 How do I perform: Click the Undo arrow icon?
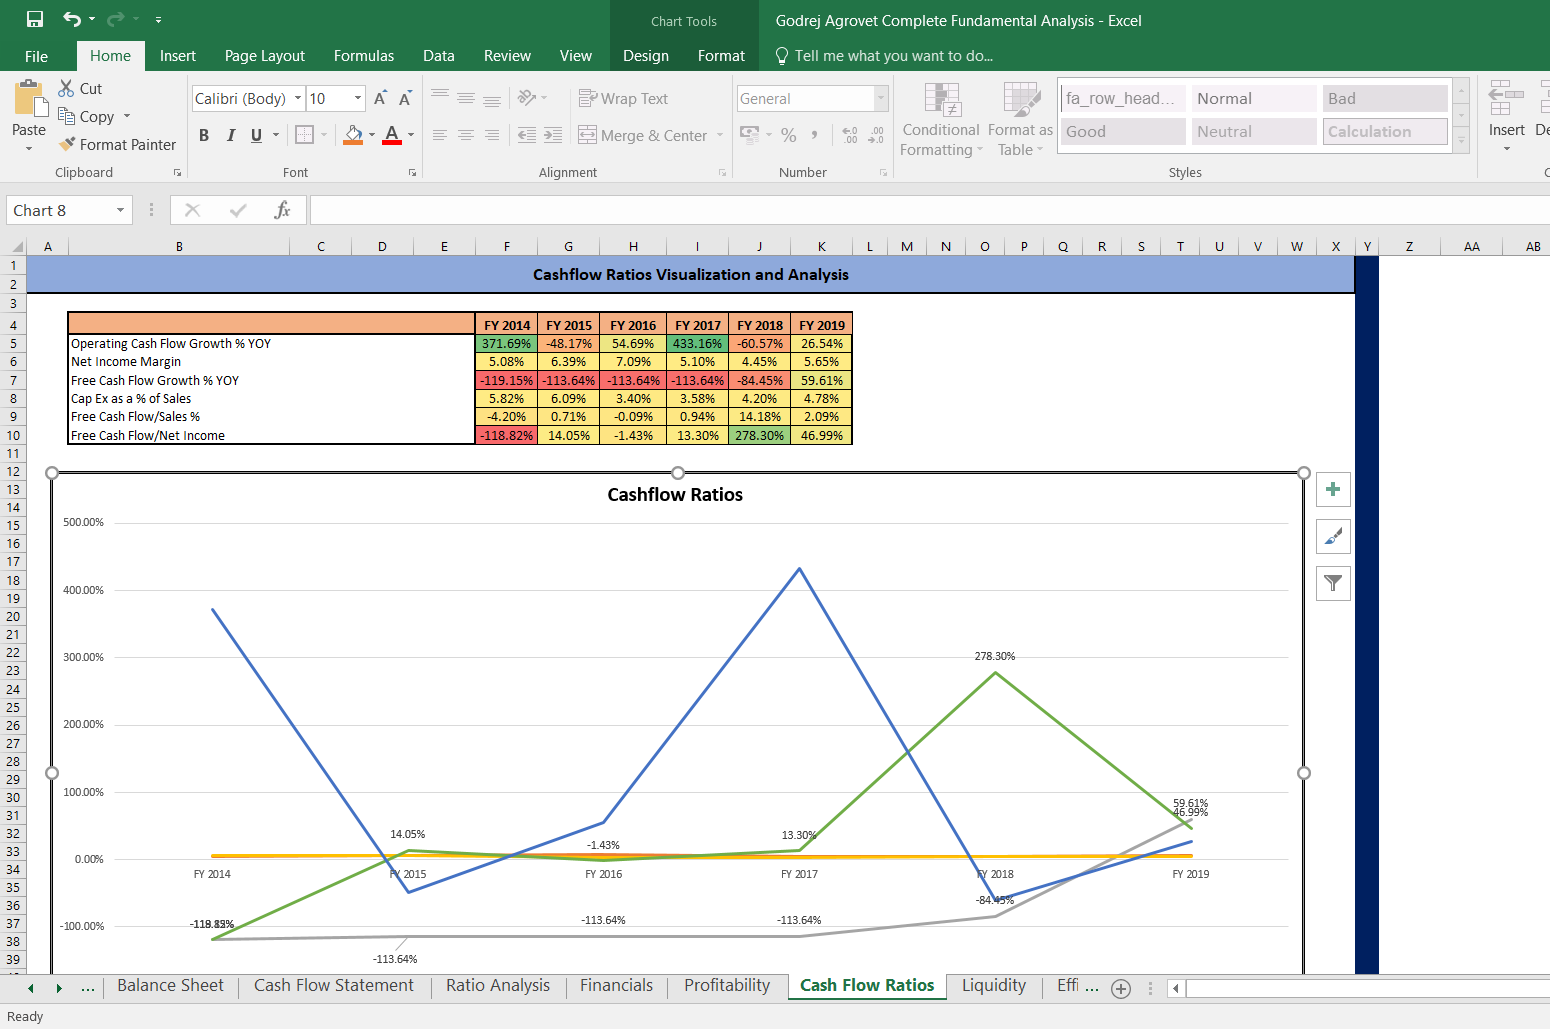[72, 19]
